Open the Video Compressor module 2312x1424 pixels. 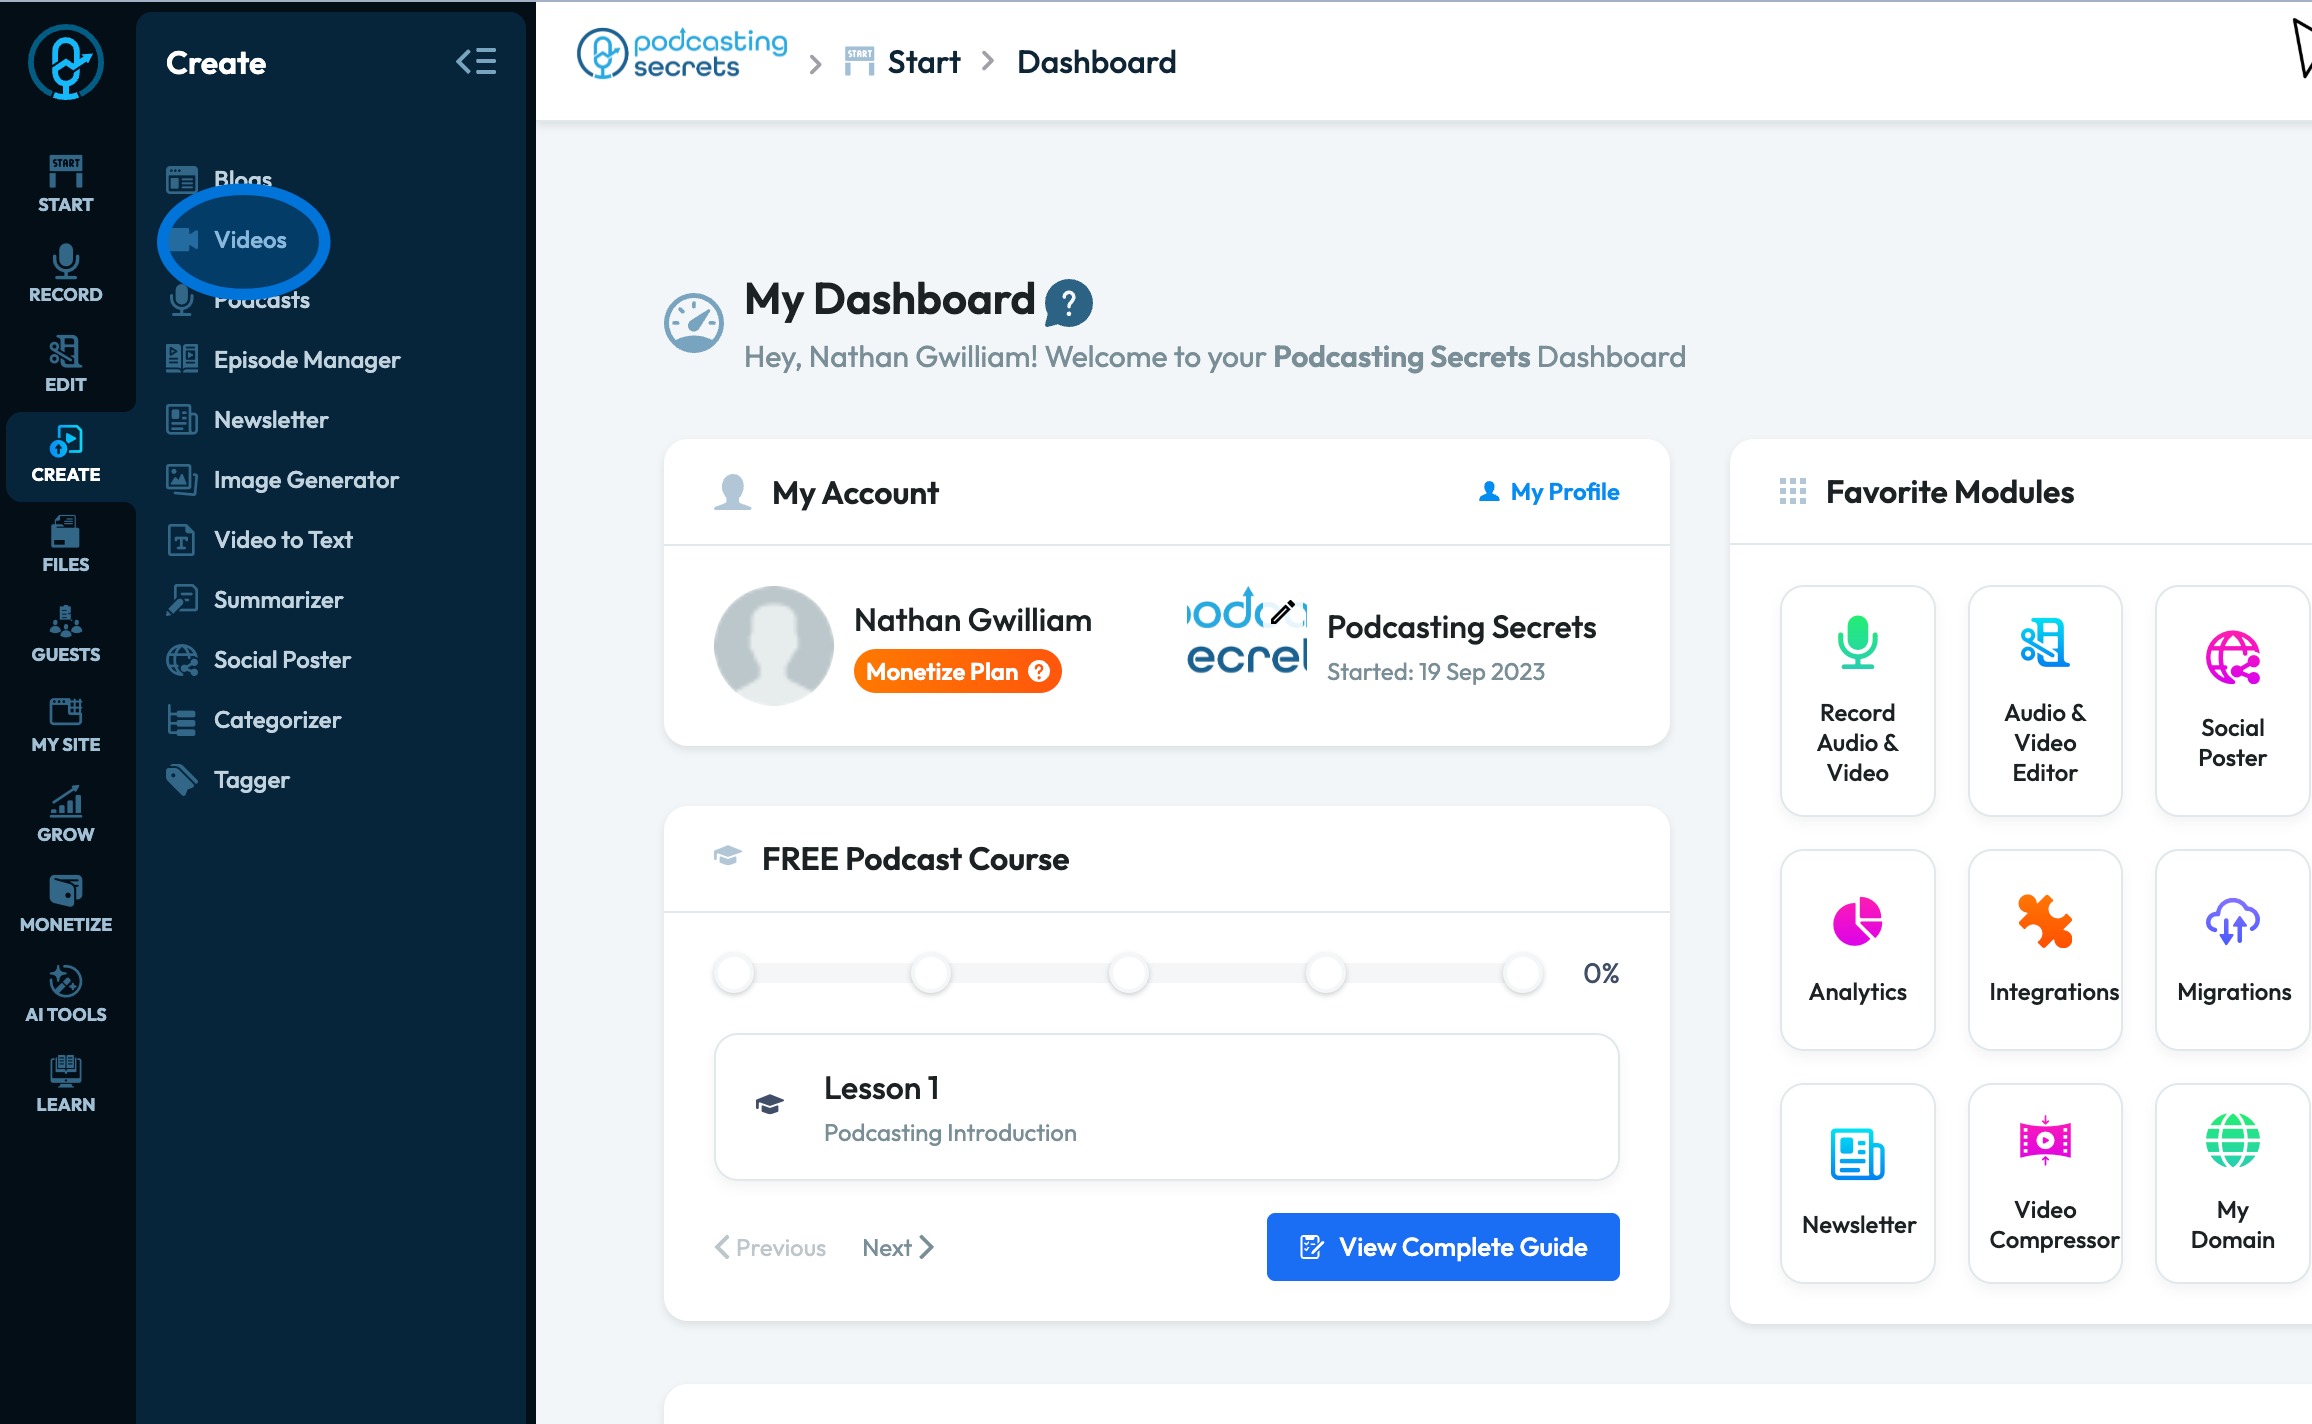tap(2045, 1182)
